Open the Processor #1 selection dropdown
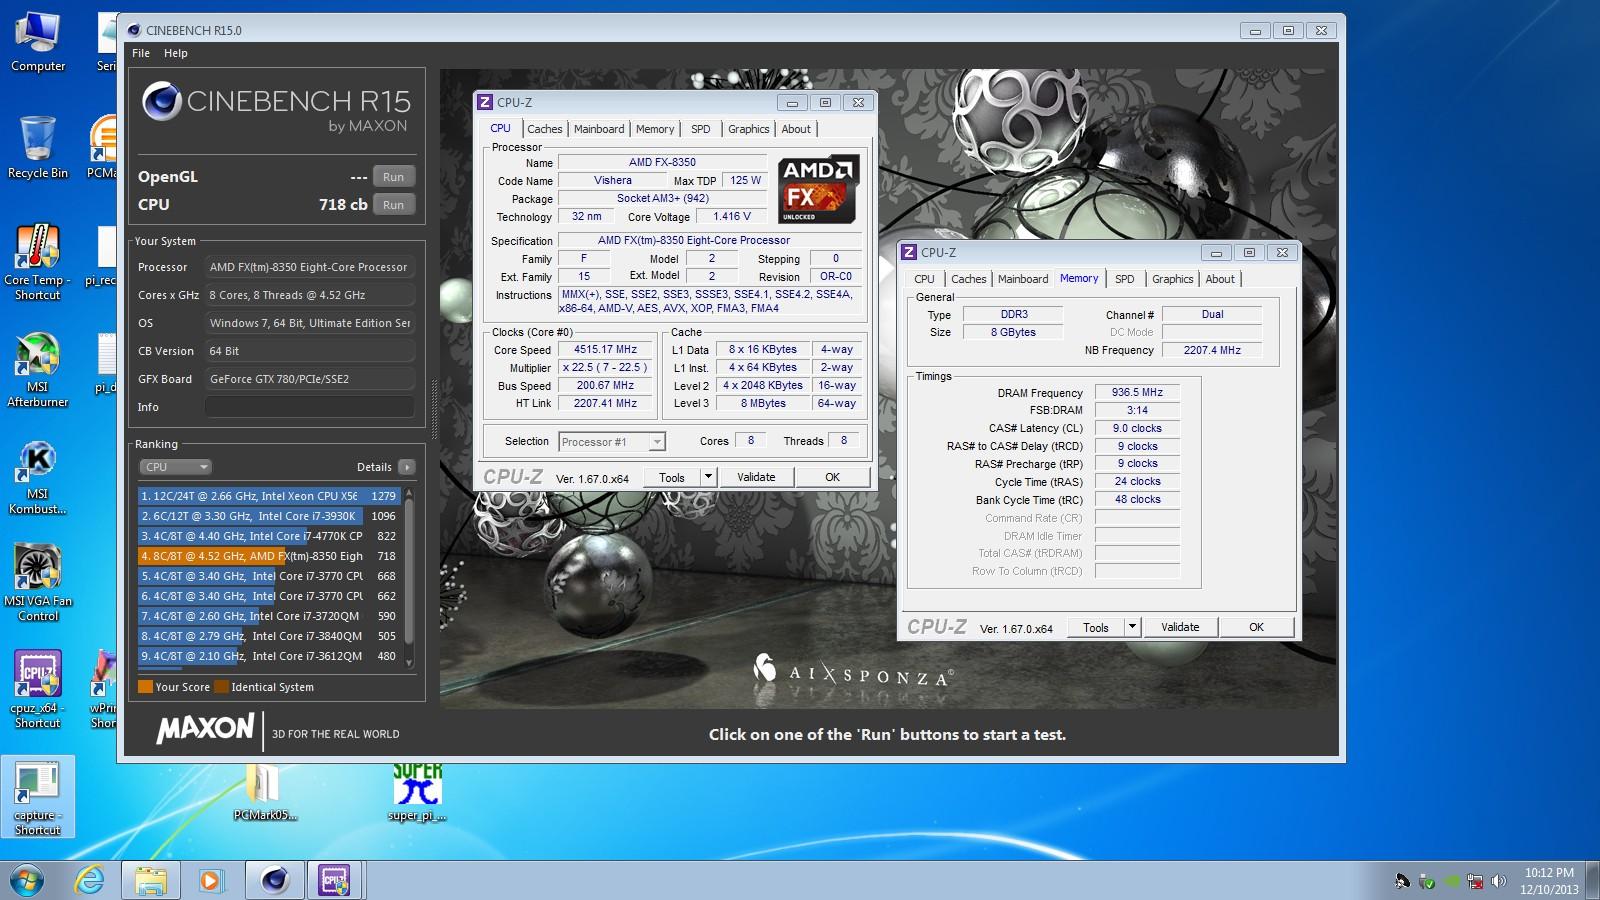 pyautogui.click(x=612, y=441)
